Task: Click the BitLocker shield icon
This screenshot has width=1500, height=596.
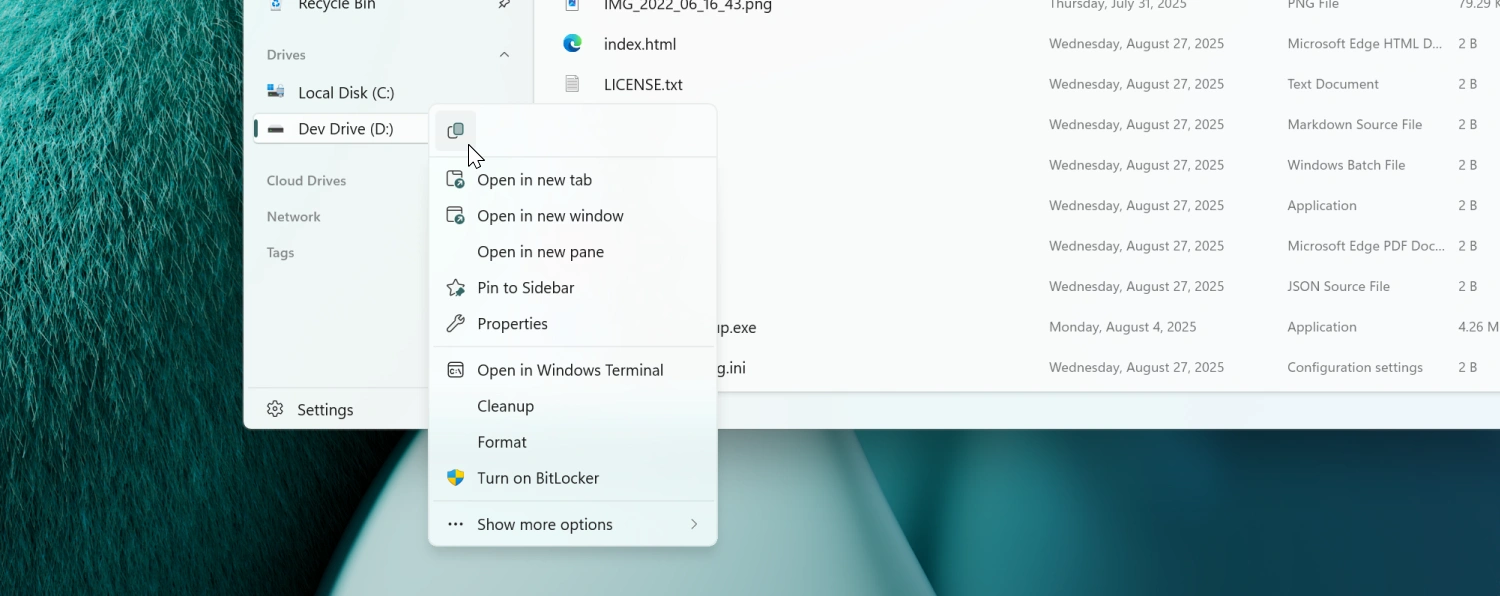Action: (455, 478)
